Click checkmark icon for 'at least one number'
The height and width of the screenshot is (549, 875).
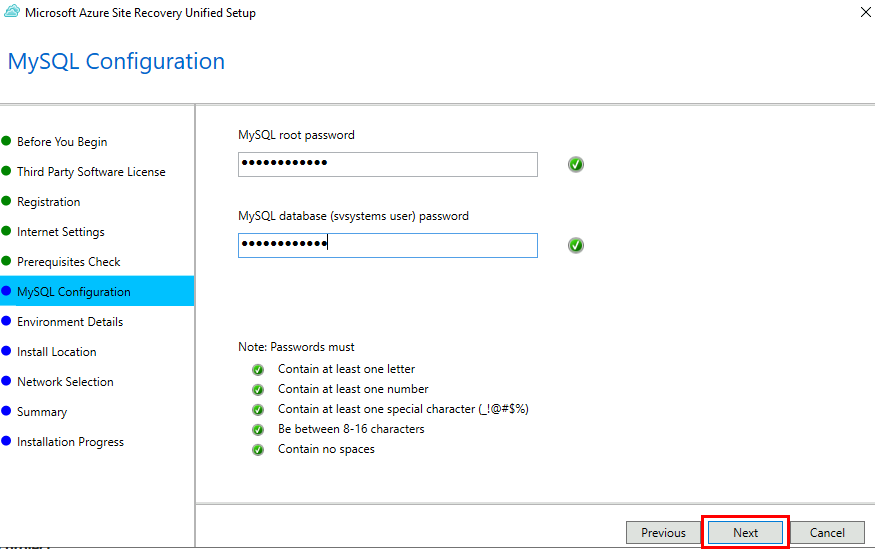(x=258, y=389)
